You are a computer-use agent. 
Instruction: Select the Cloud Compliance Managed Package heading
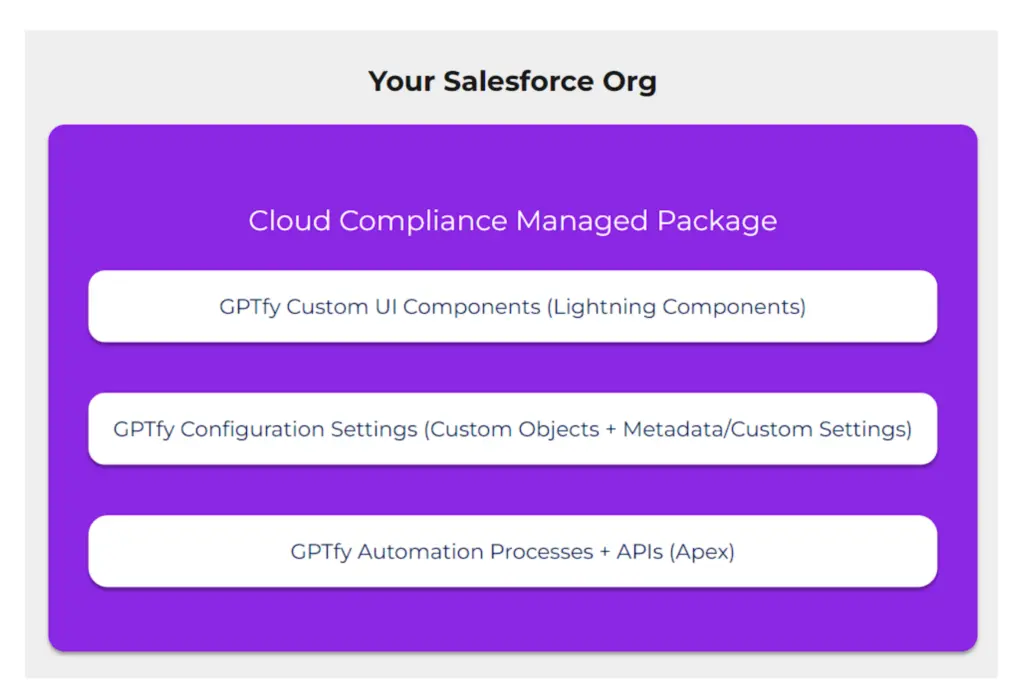[x=512, y=221]
